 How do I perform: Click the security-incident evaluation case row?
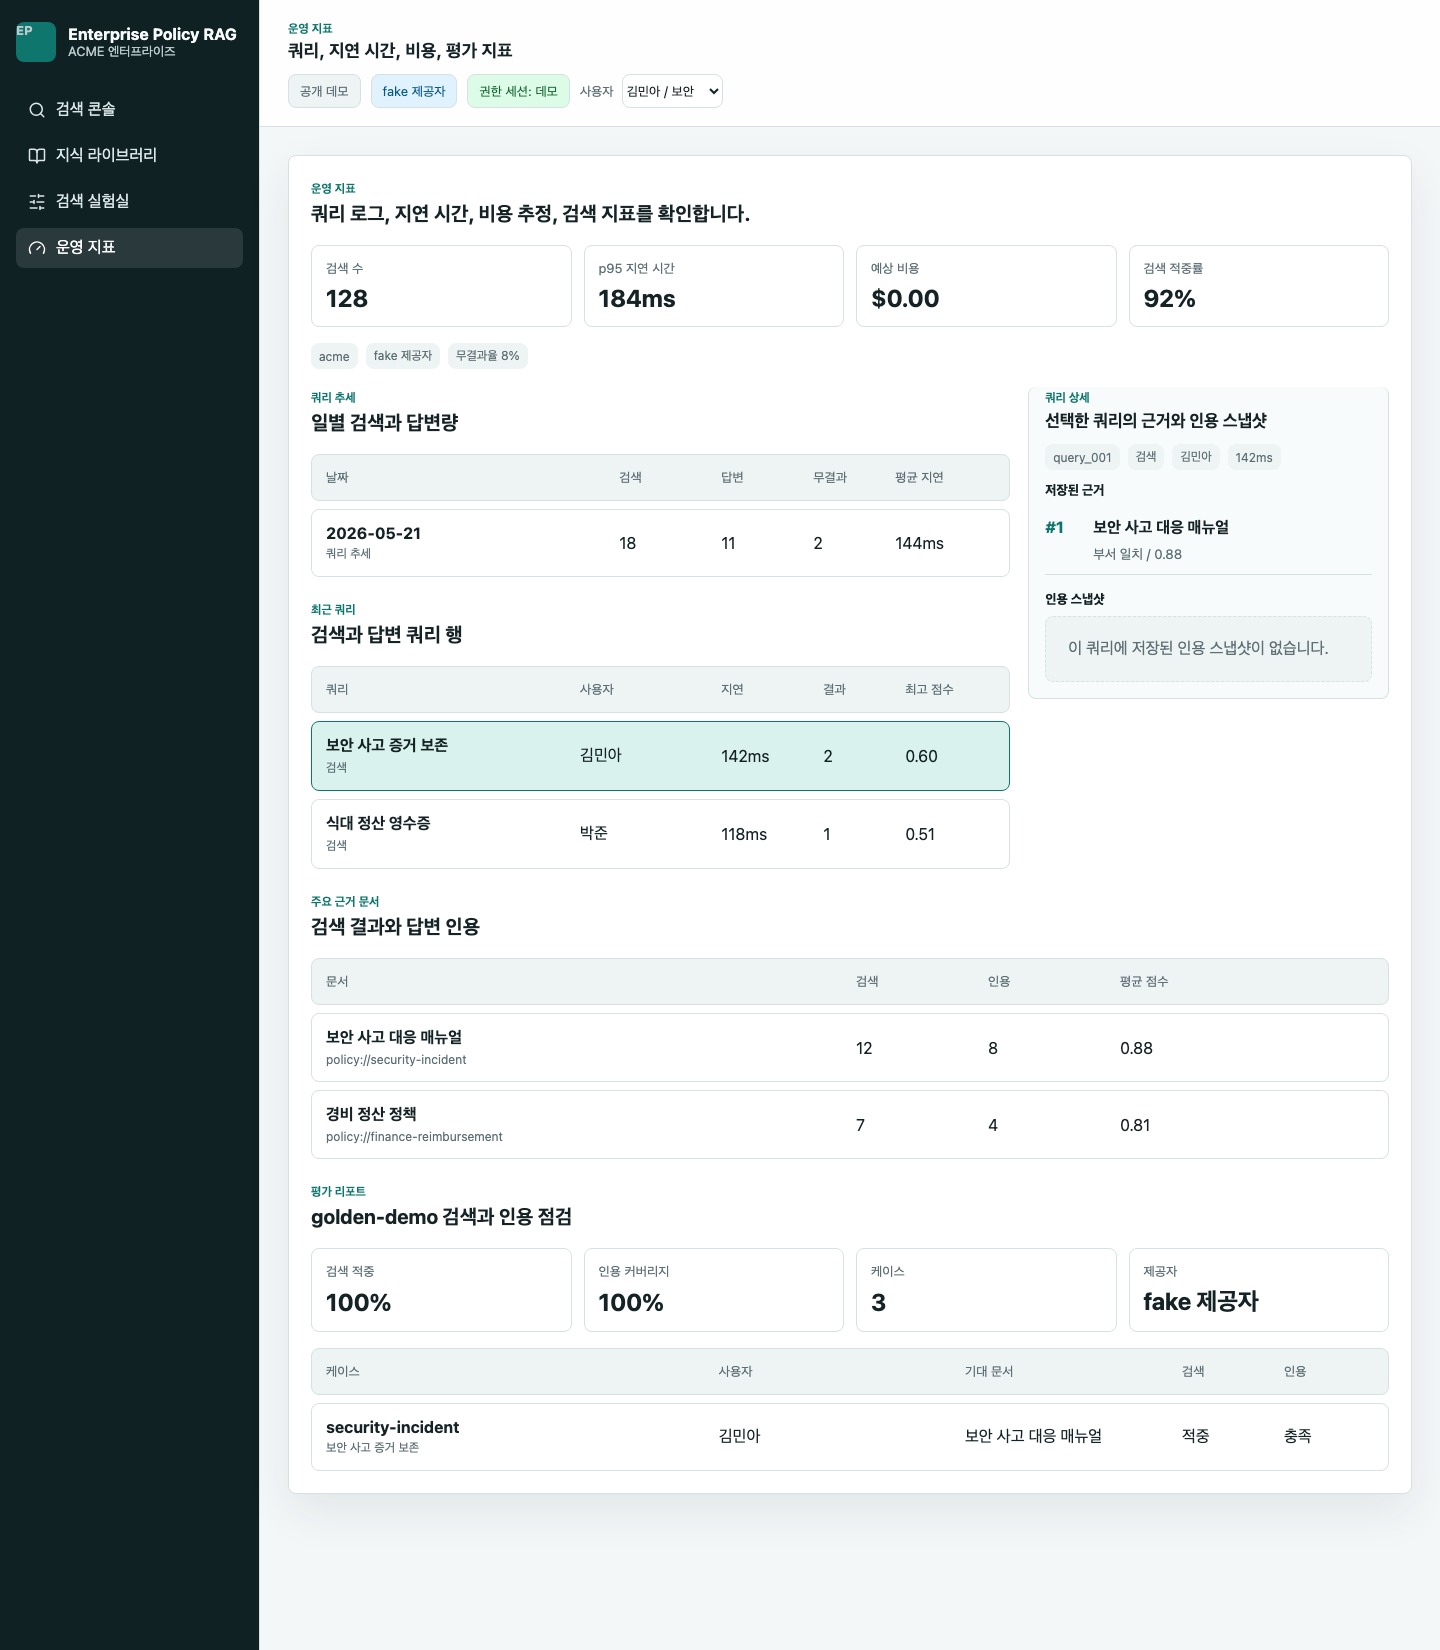point(849,1437)
